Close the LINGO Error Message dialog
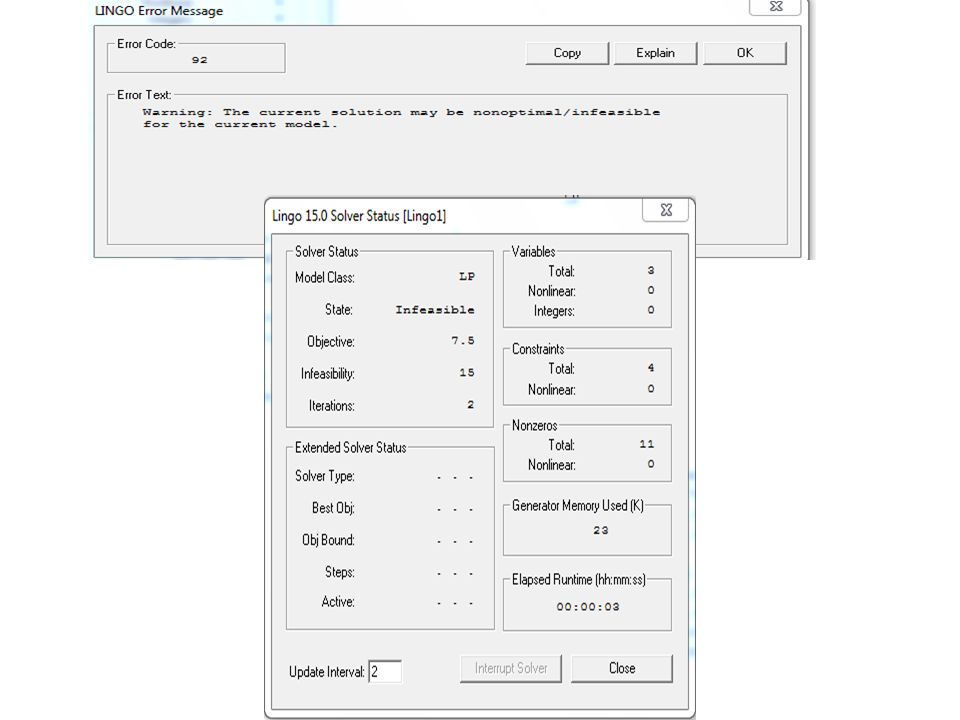Image resolution: width=960 pixels, height=720 pixels. (776, 6)
